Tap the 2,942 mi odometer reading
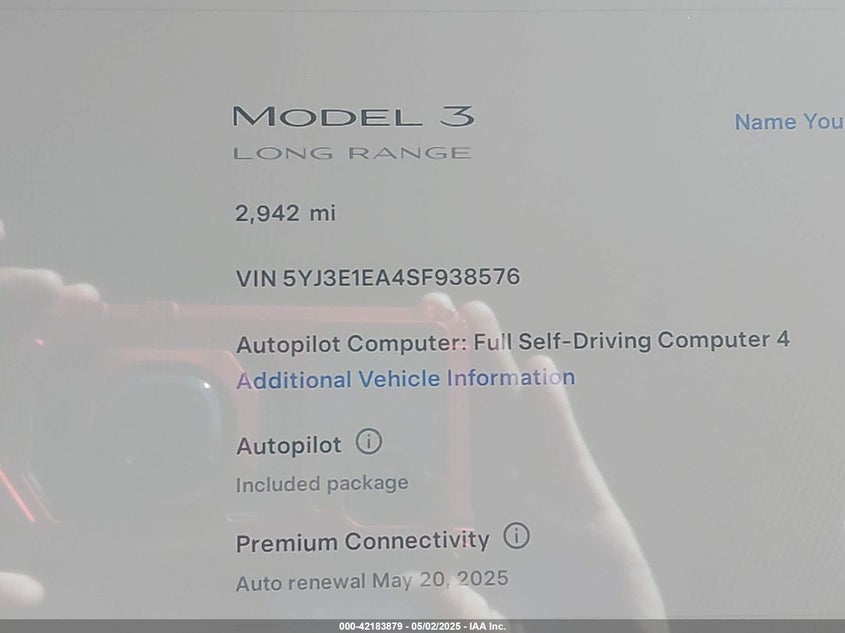This screenshot has height=633, width=845. [285, 213]
